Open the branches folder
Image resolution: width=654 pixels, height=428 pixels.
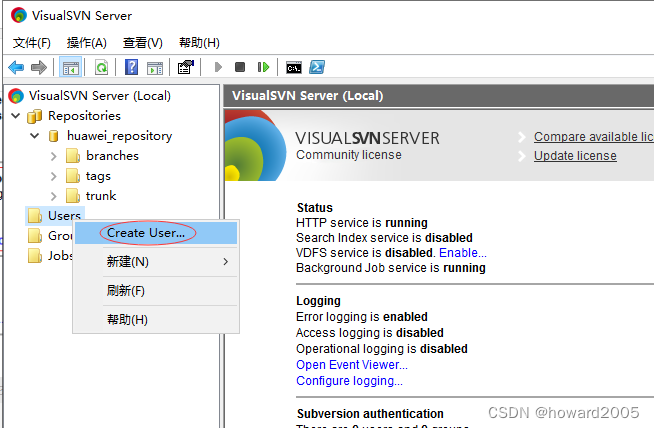click(112, 156)
